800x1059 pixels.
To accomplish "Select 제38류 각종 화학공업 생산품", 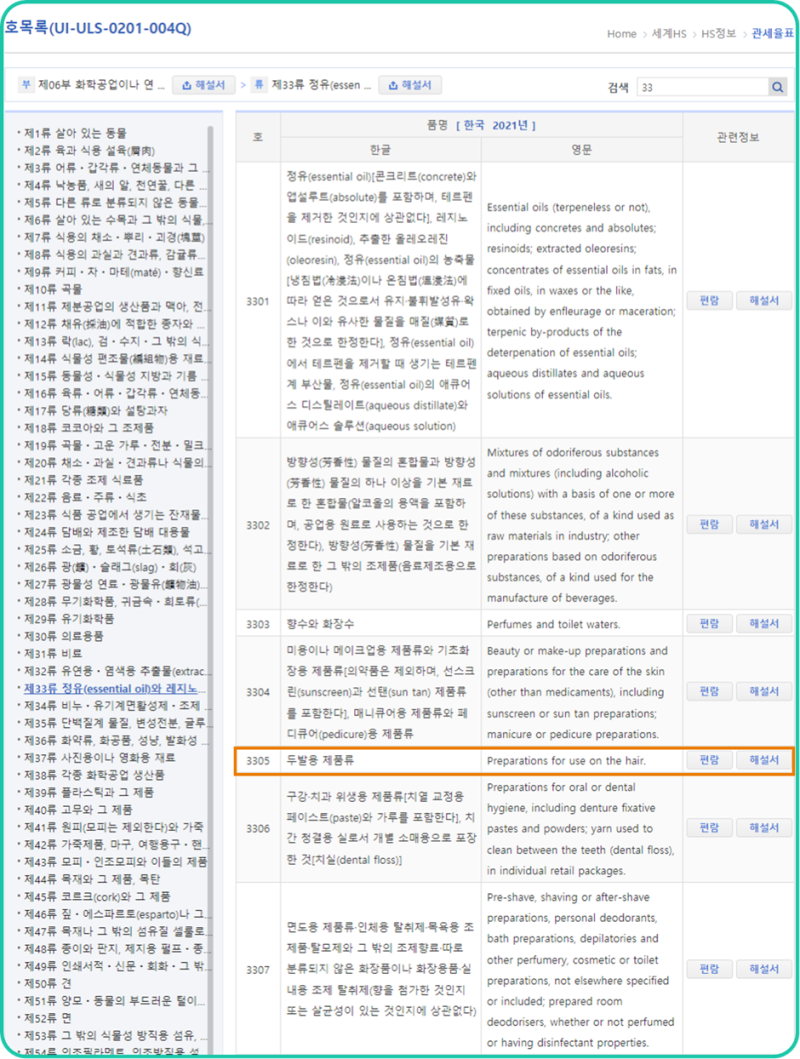I will coord(94,775).
